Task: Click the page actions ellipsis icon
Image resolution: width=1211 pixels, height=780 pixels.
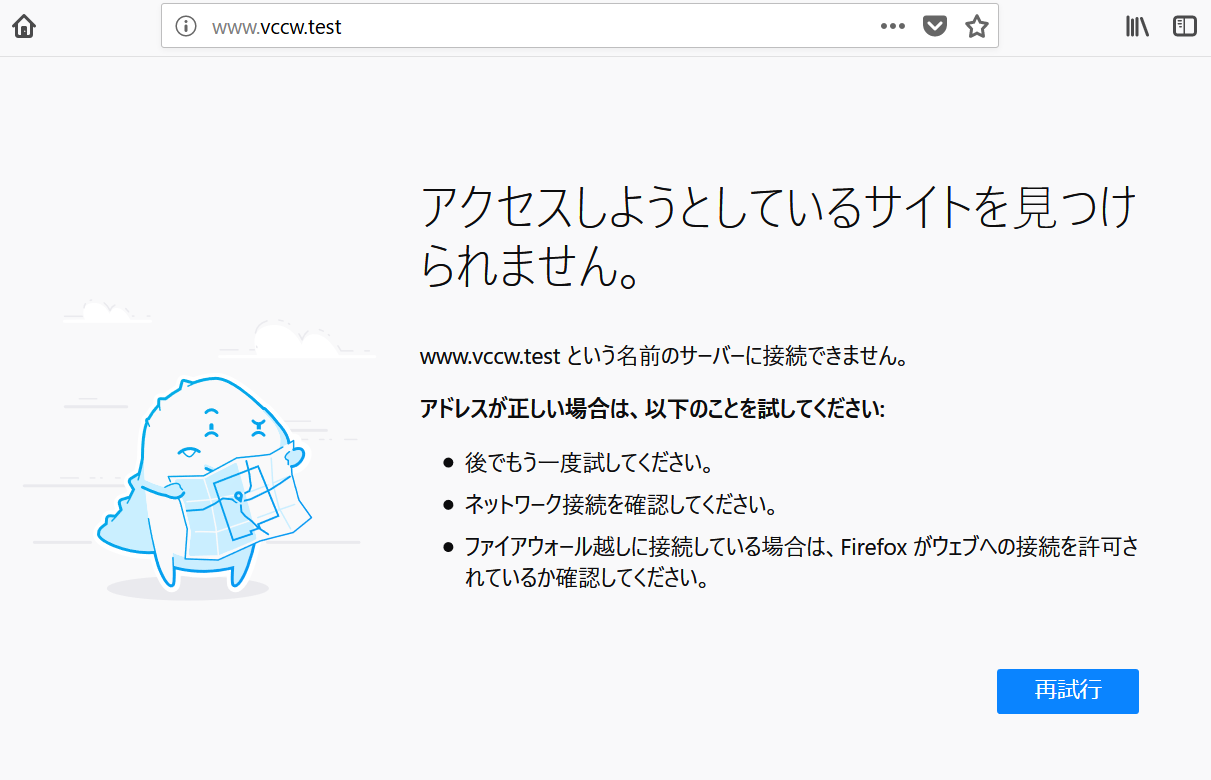Action: 892,27
